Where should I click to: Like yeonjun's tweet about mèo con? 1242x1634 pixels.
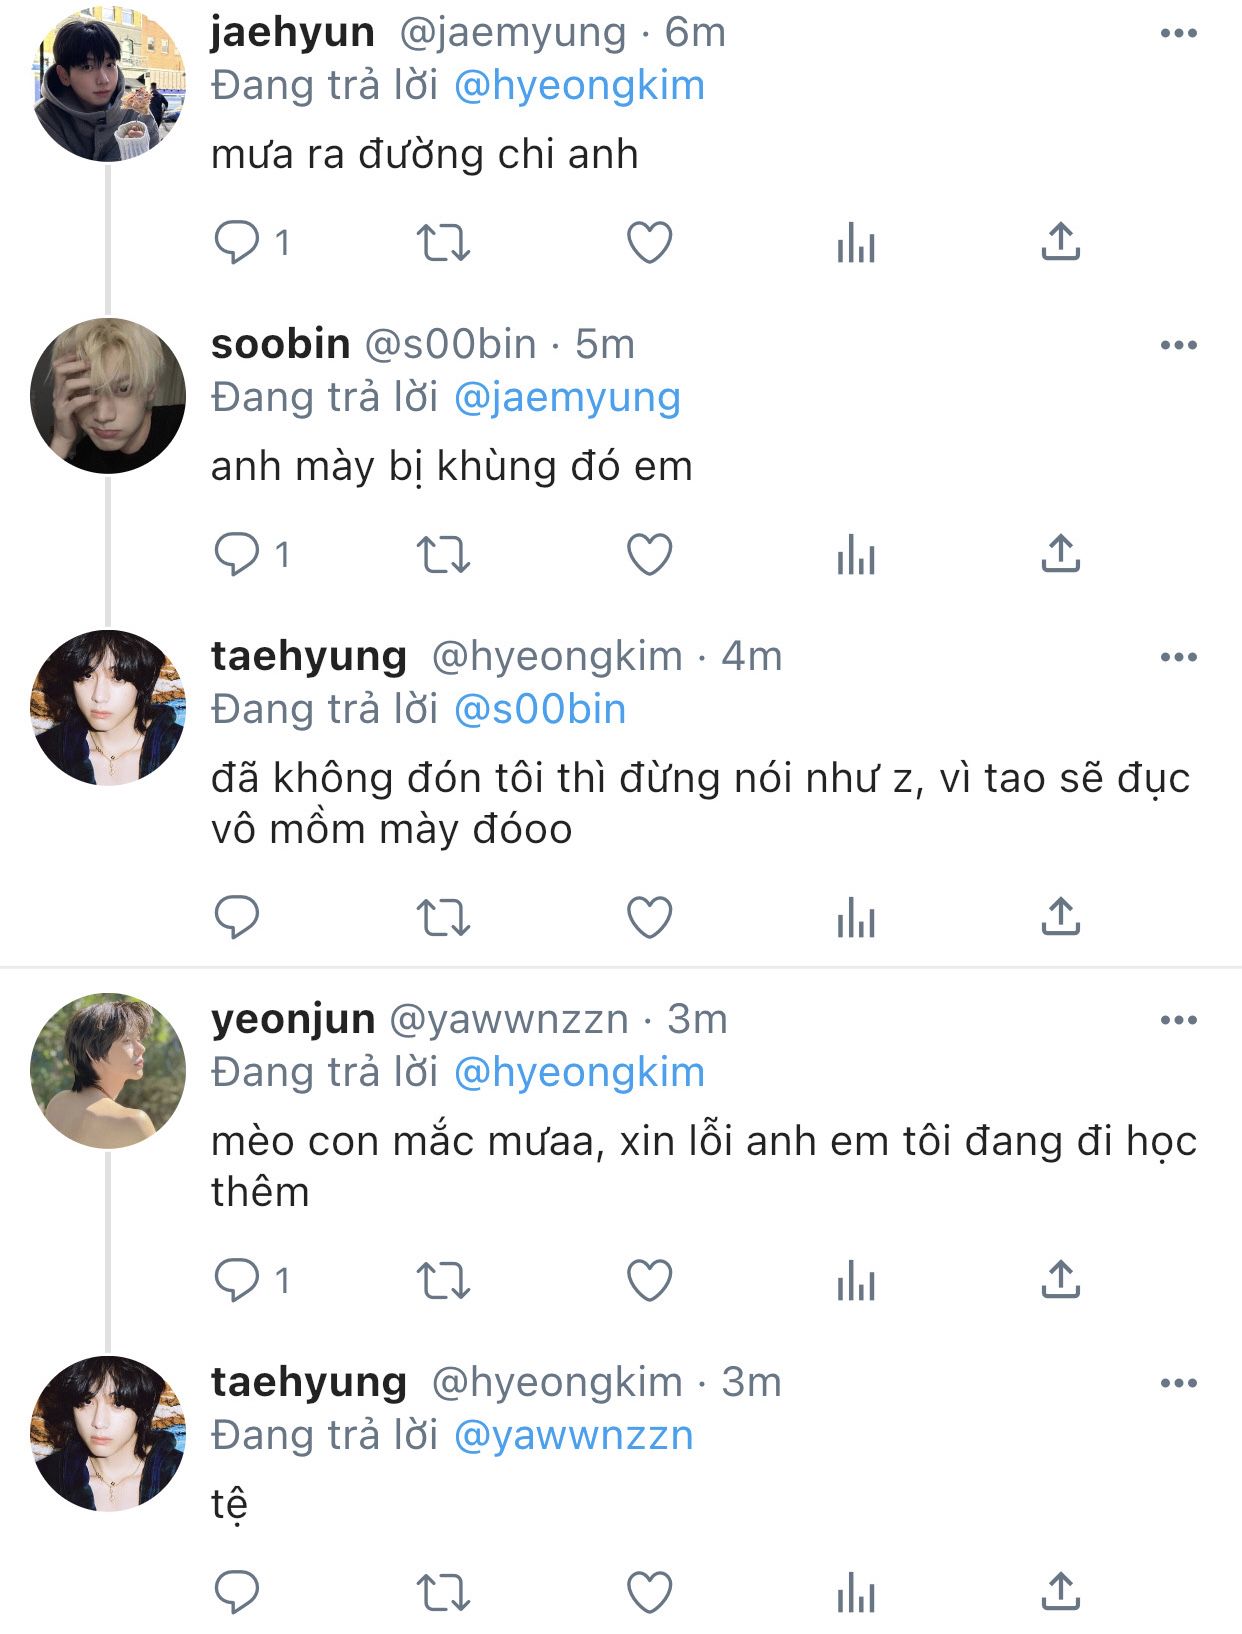point(649,1280)
